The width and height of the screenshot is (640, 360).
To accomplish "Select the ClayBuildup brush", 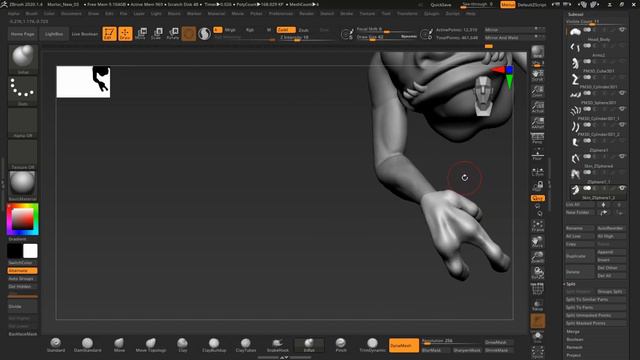I will pos(214,344).
